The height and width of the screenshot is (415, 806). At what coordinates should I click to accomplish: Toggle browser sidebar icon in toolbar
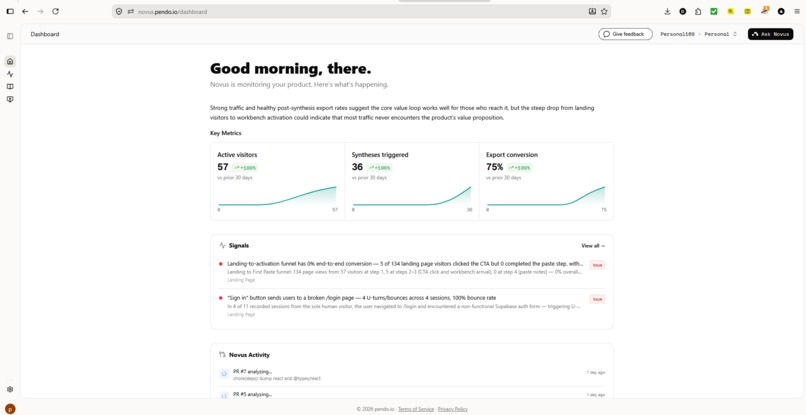pyautogui.click(x=10, y=11)
